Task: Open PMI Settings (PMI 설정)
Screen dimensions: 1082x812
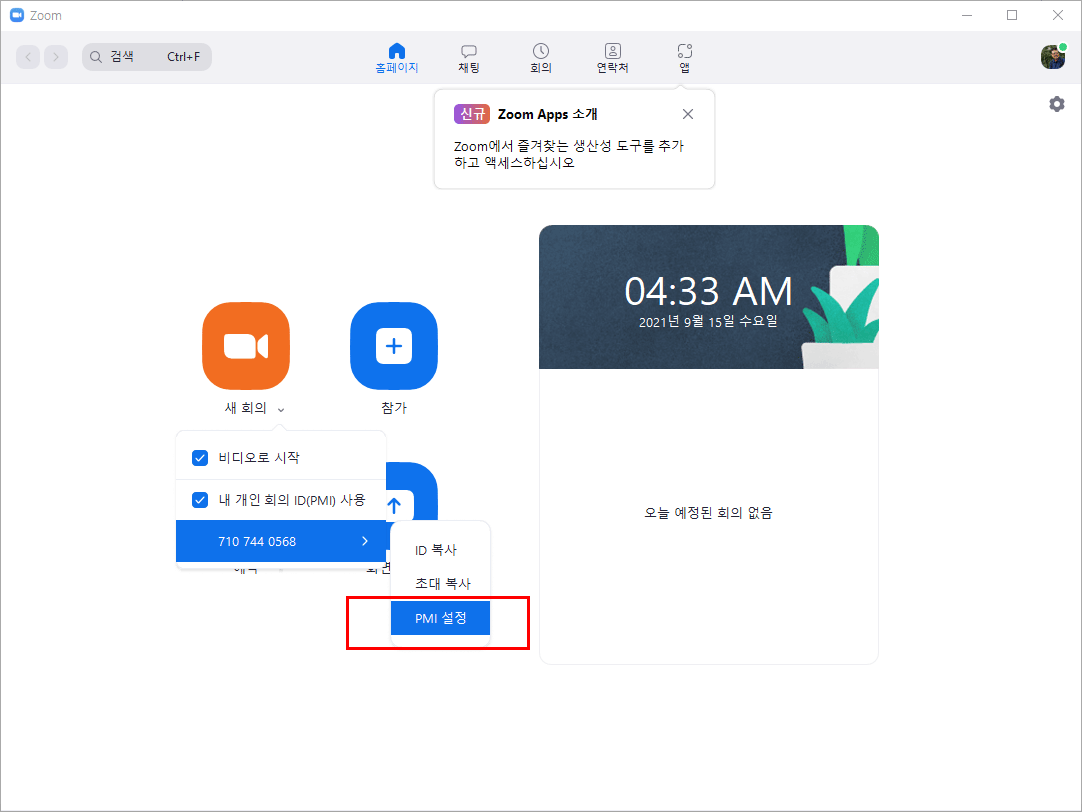Action: (x=440, y=618)
